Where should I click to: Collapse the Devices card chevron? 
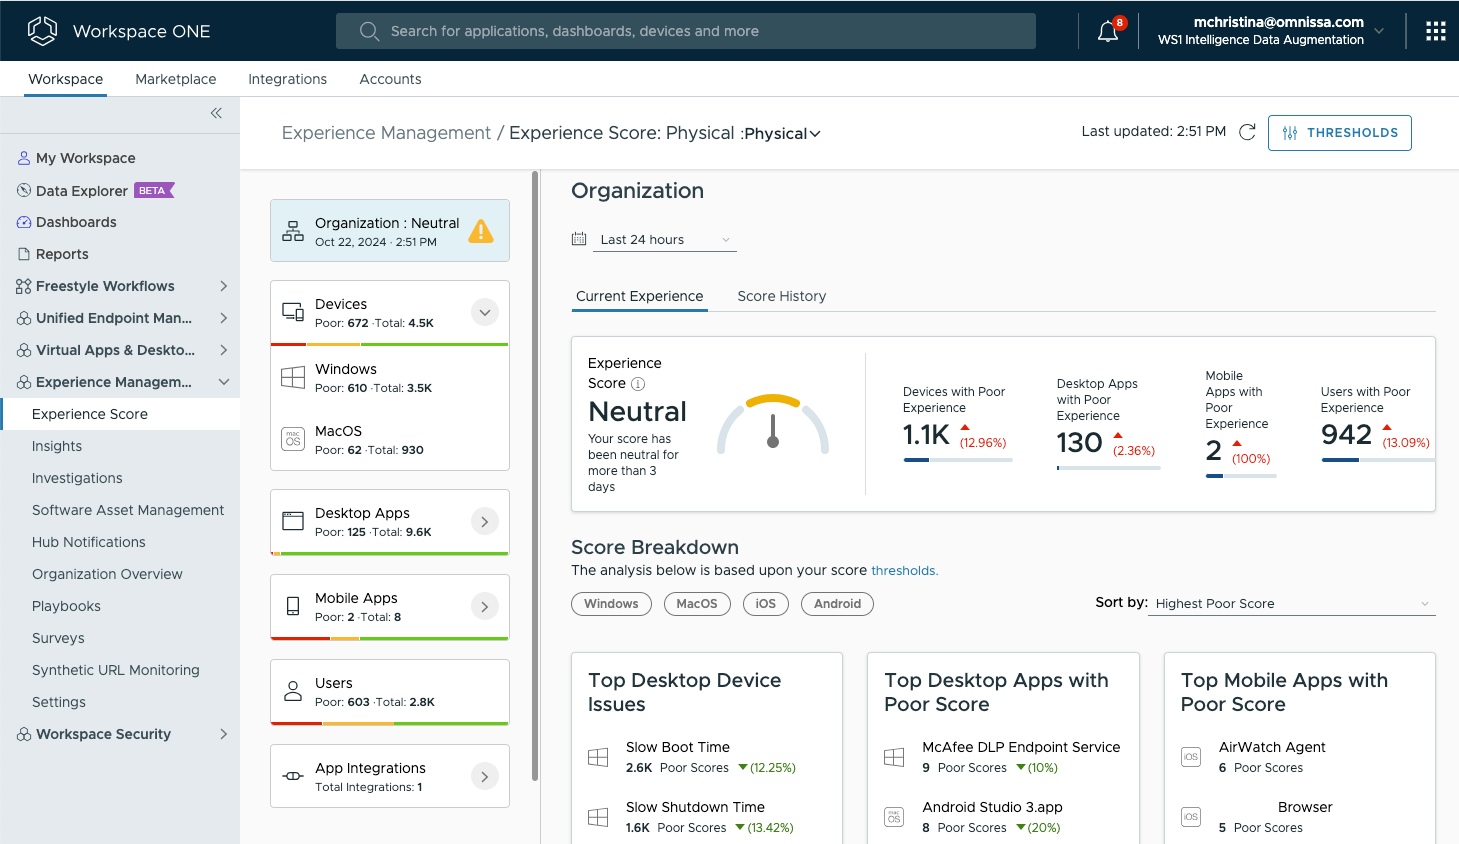pos(484,312)
